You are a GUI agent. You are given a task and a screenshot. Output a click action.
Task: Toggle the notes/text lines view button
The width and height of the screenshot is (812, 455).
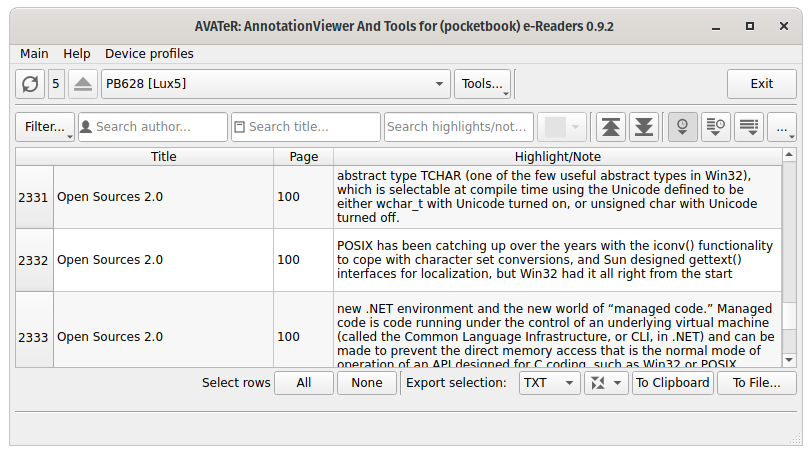tap(748, 127)
